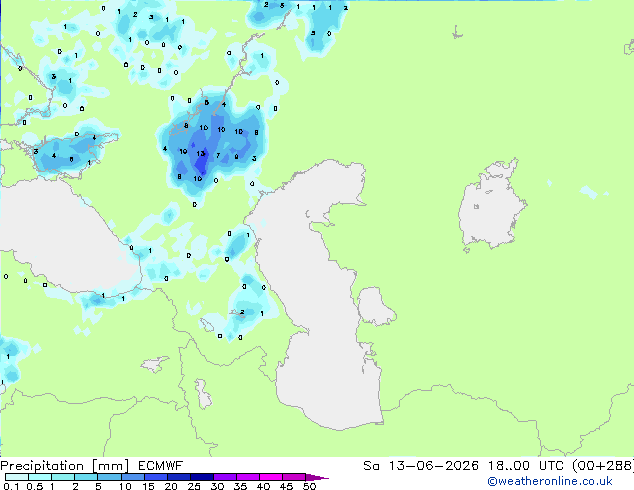The image size is (634, 490).
Task: Click legend tick label '30'
Action: coord(217,486)
